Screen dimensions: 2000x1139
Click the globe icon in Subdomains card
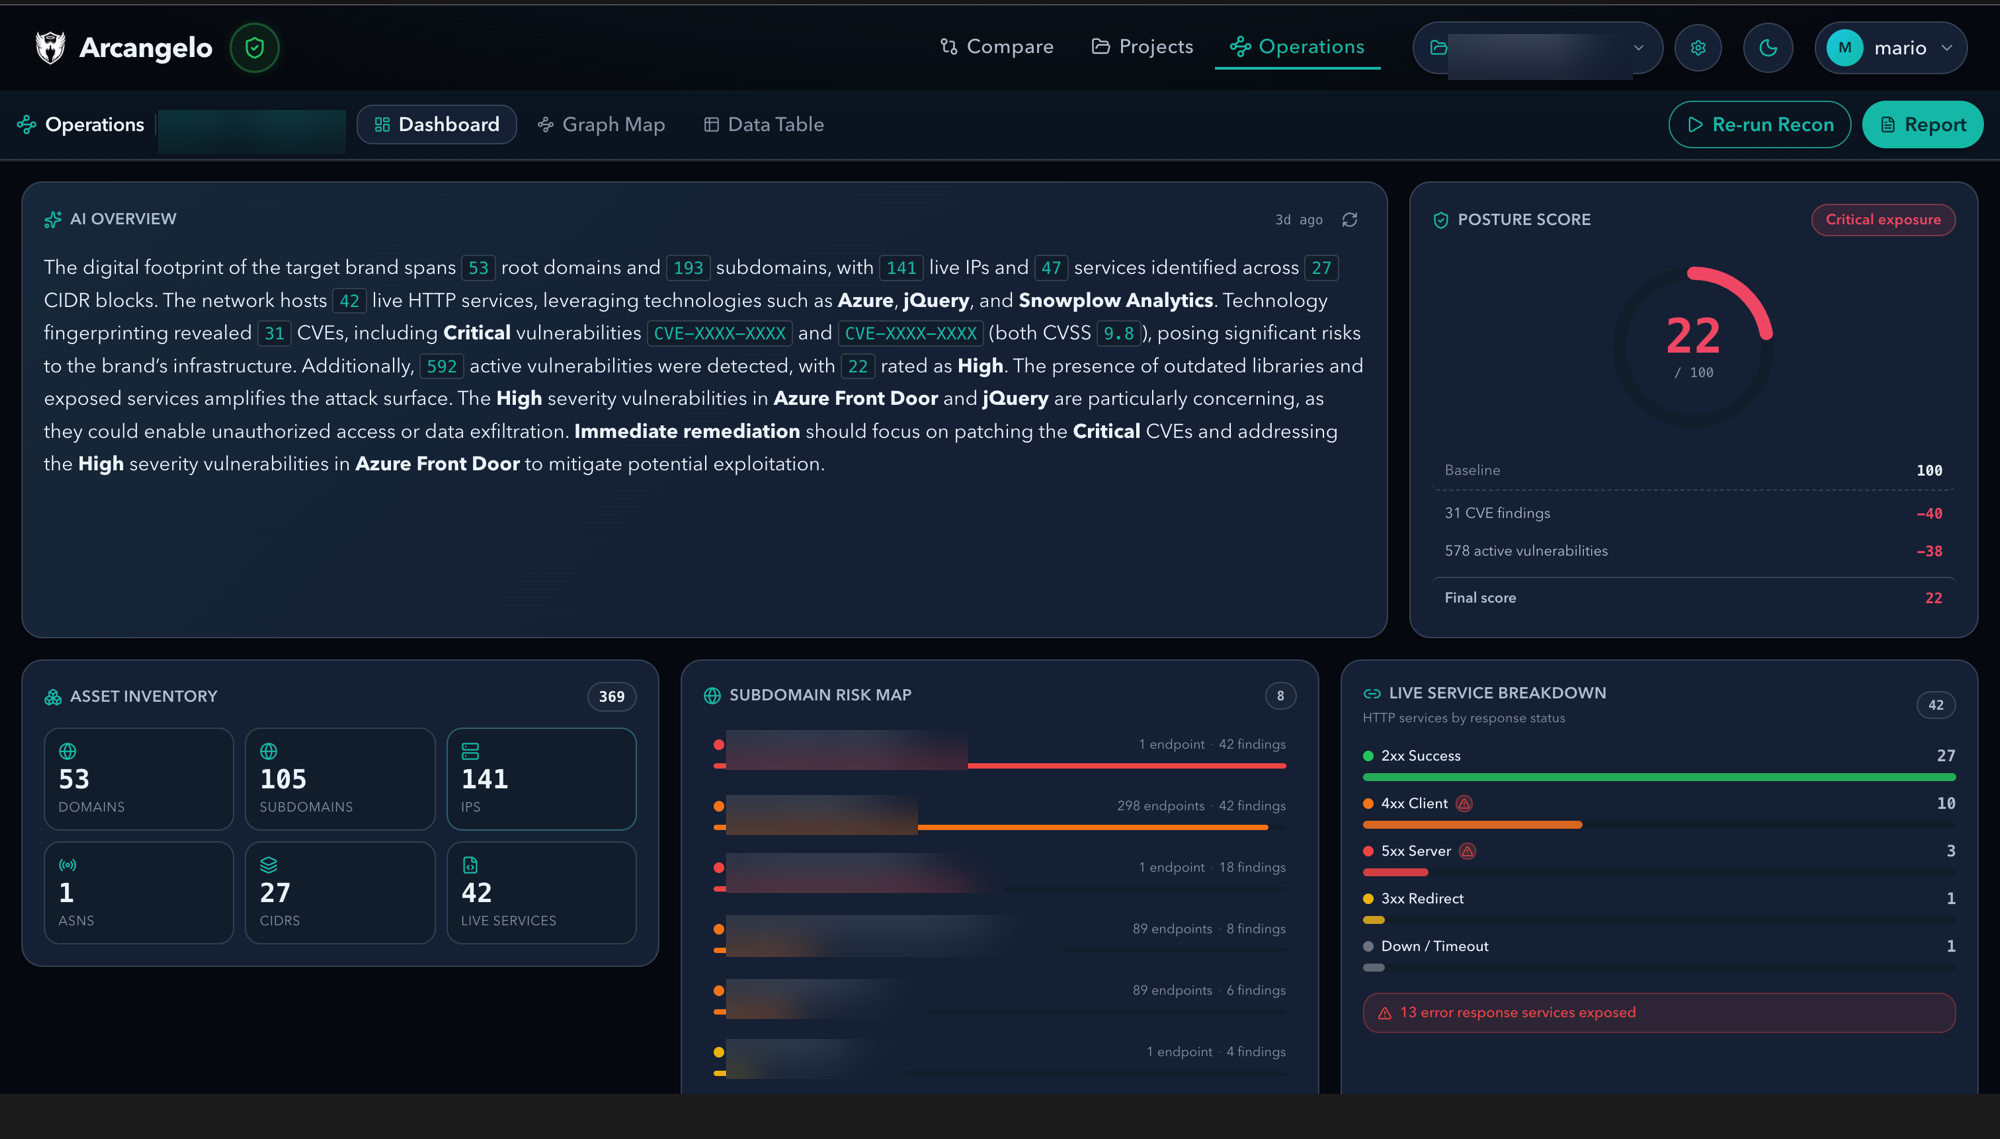pos(269,751)
